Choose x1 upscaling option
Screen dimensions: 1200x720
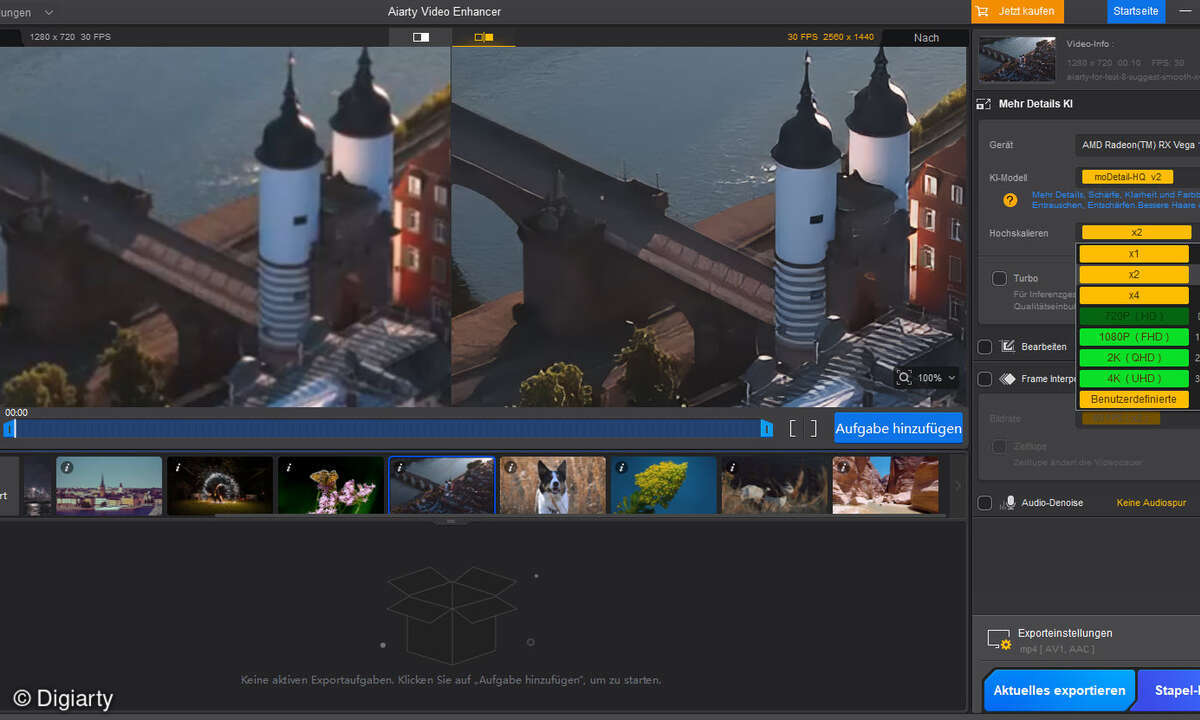[1134, 254]
